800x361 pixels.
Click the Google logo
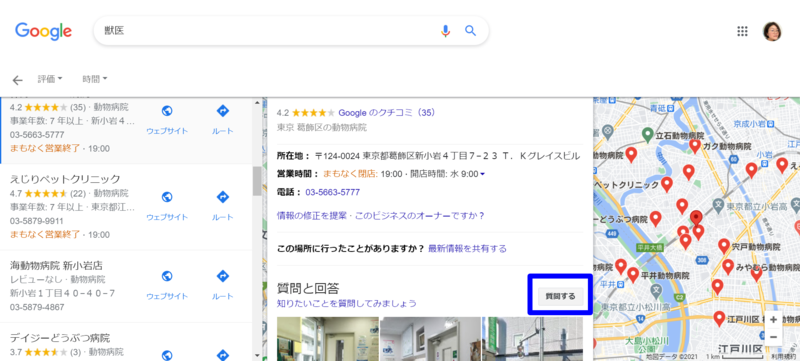43,32
